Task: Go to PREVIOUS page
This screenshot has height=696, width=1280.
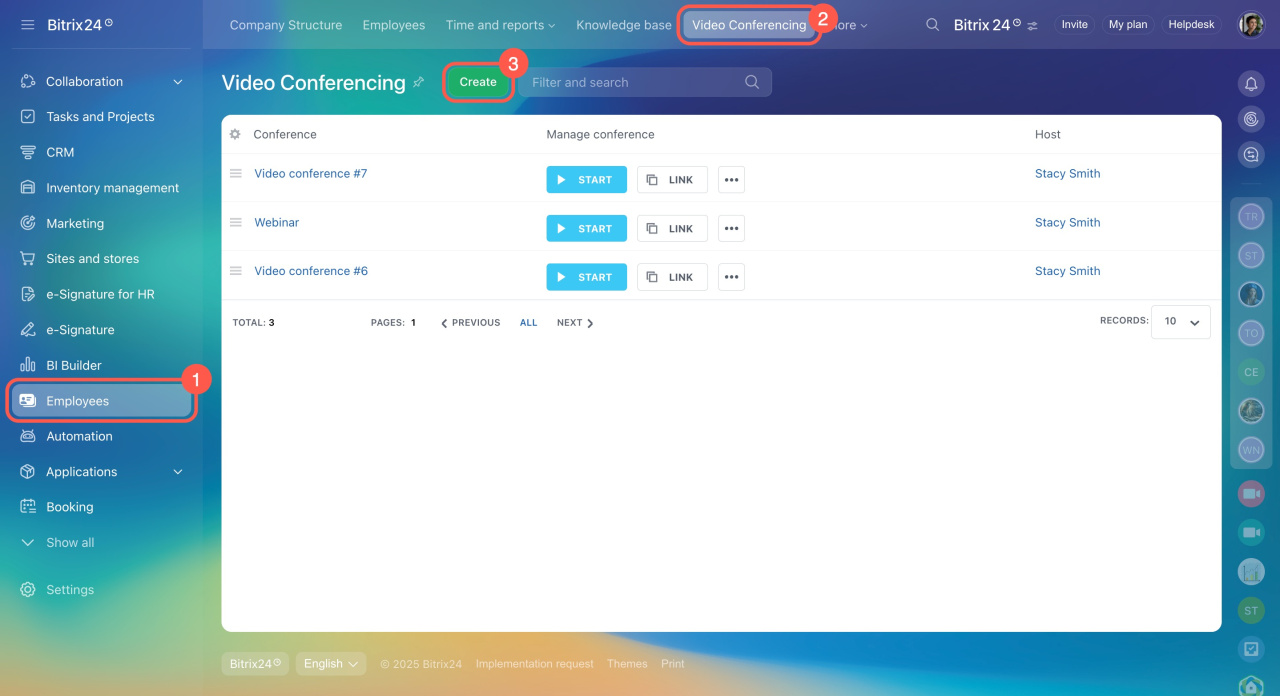Action: (x=470, y=323)
